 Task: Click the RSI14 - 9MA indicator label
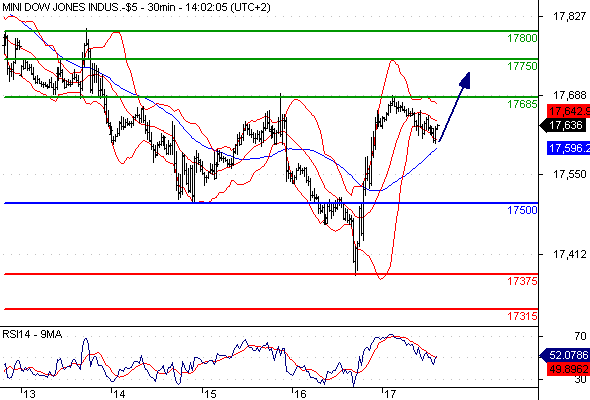(x=32, y=334)
